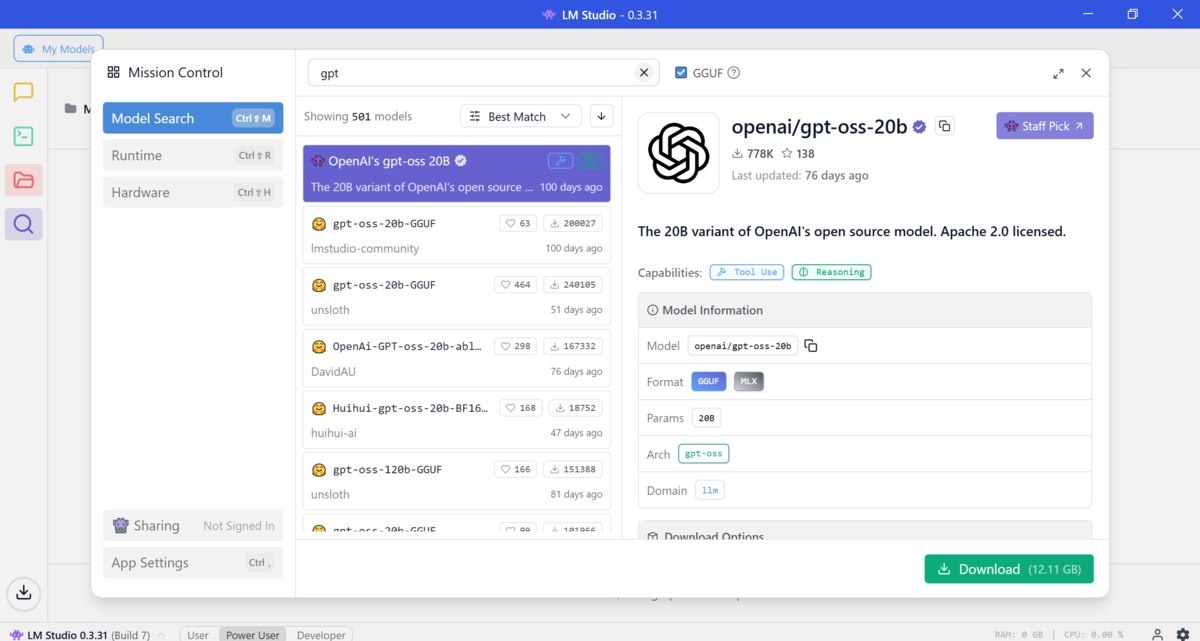
Task: Clear the gpt search text
Action: click(644, 73)
